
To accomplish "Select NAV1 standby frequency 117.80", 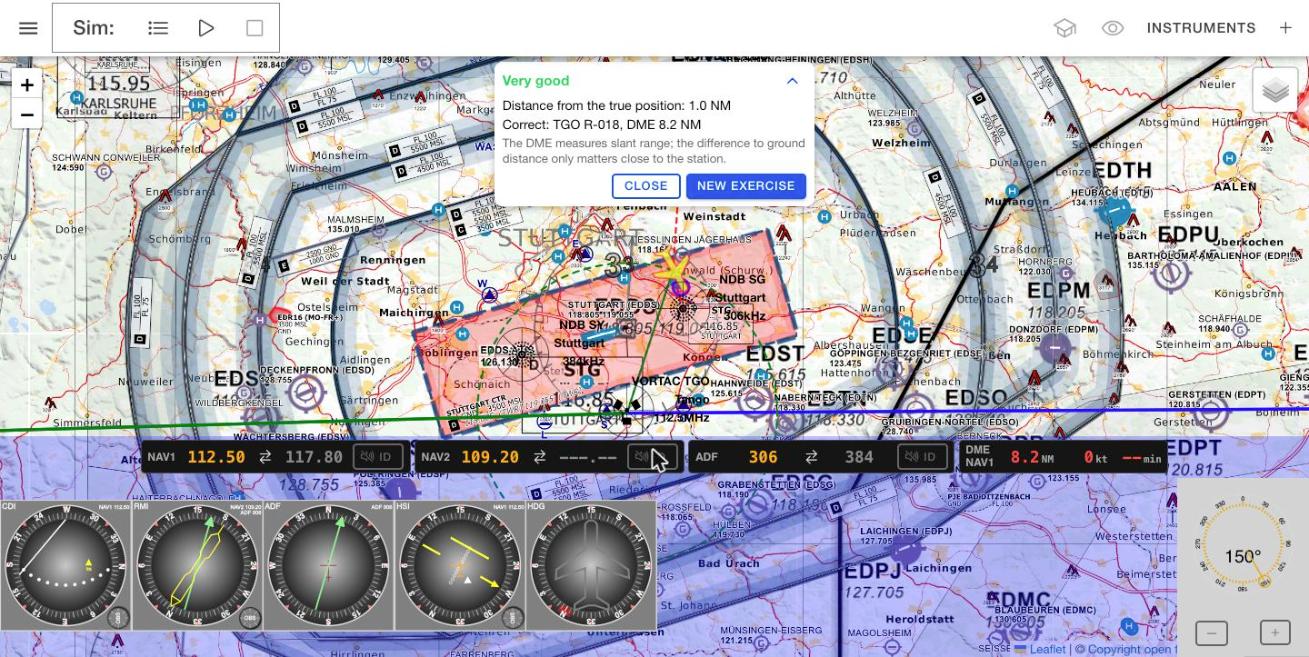I will [x=314, y=457].
